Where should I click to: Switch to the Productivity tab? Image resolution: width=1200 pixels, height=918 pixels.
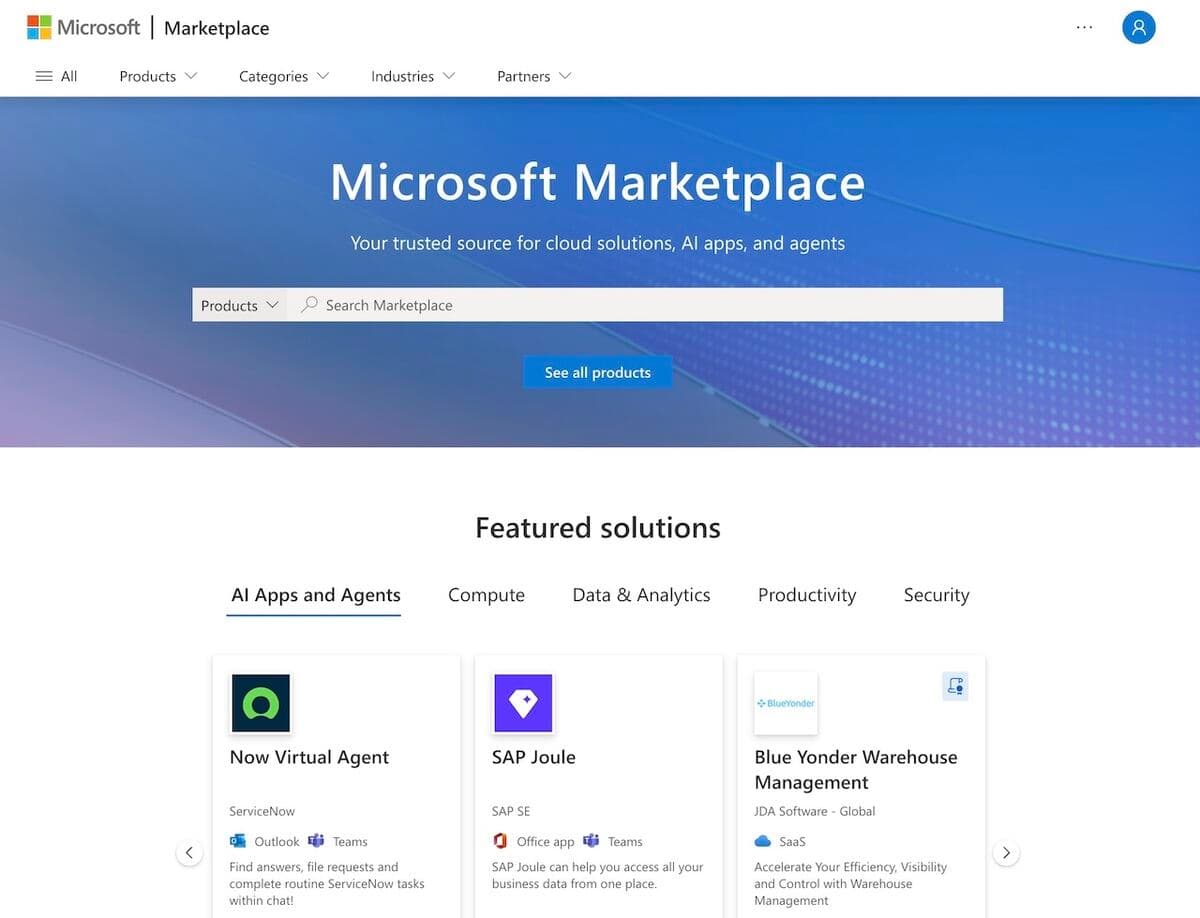[807, 595]
